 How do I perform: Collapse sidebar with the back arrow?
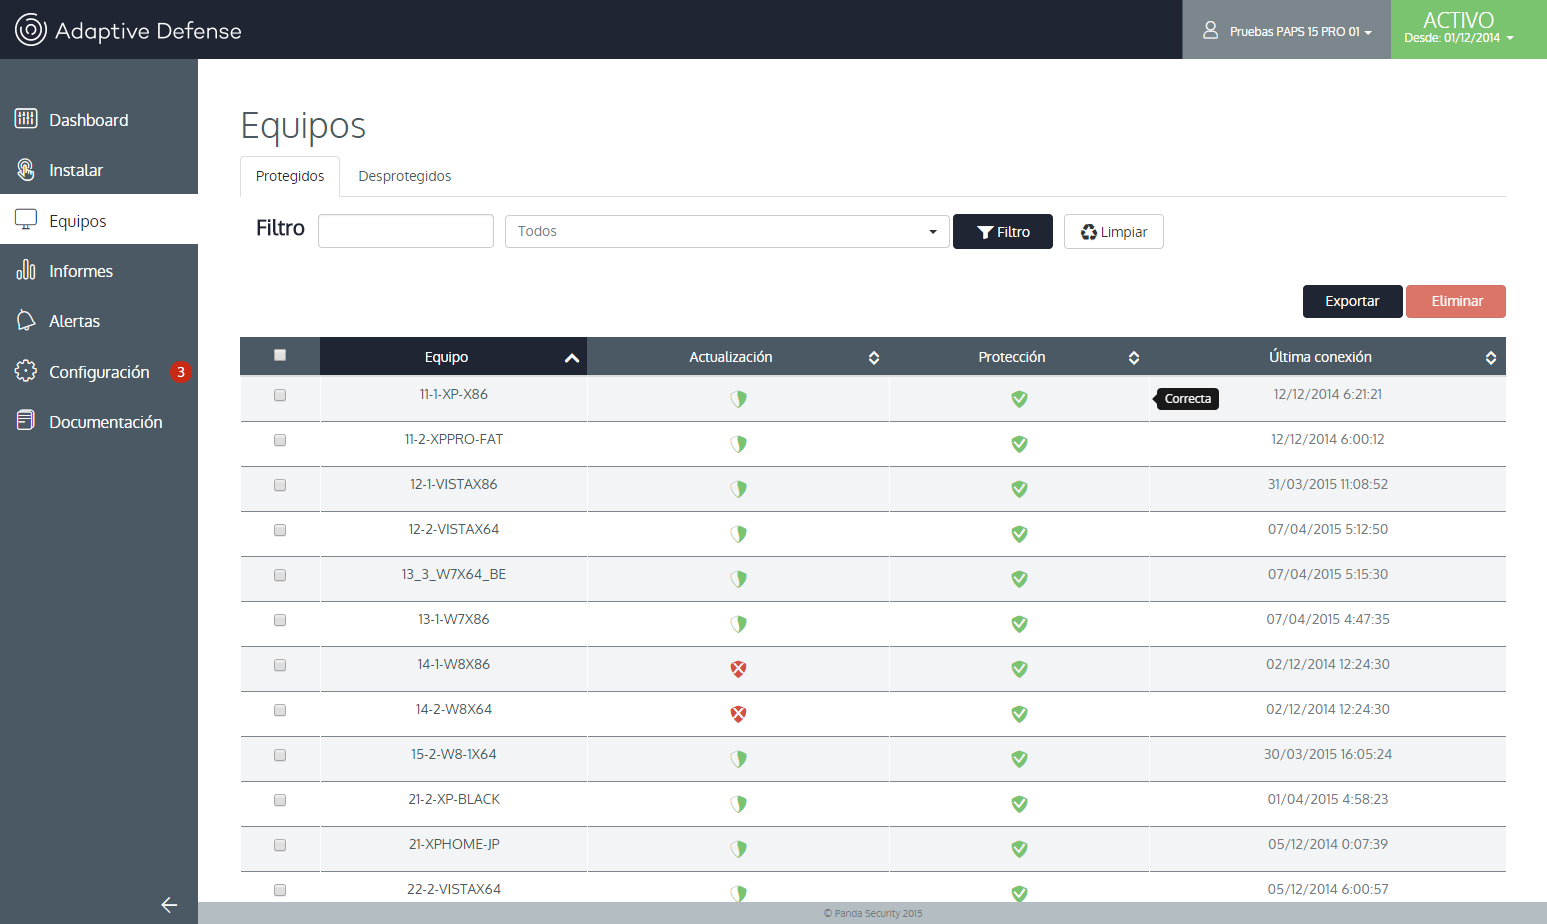[x=169, y=905]
